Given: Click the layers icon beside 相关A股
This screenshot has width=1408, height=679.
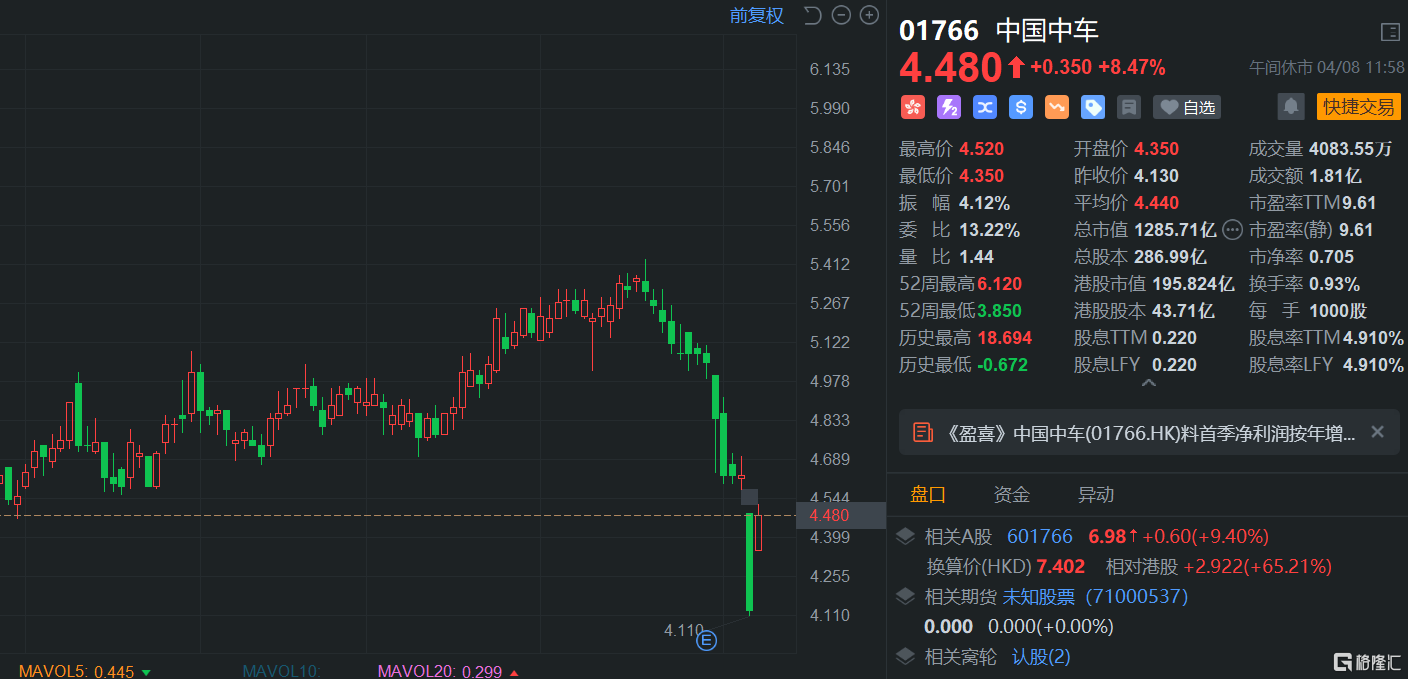Looking at the screenshot, I should pyautogui.click(x=905, y=537).
